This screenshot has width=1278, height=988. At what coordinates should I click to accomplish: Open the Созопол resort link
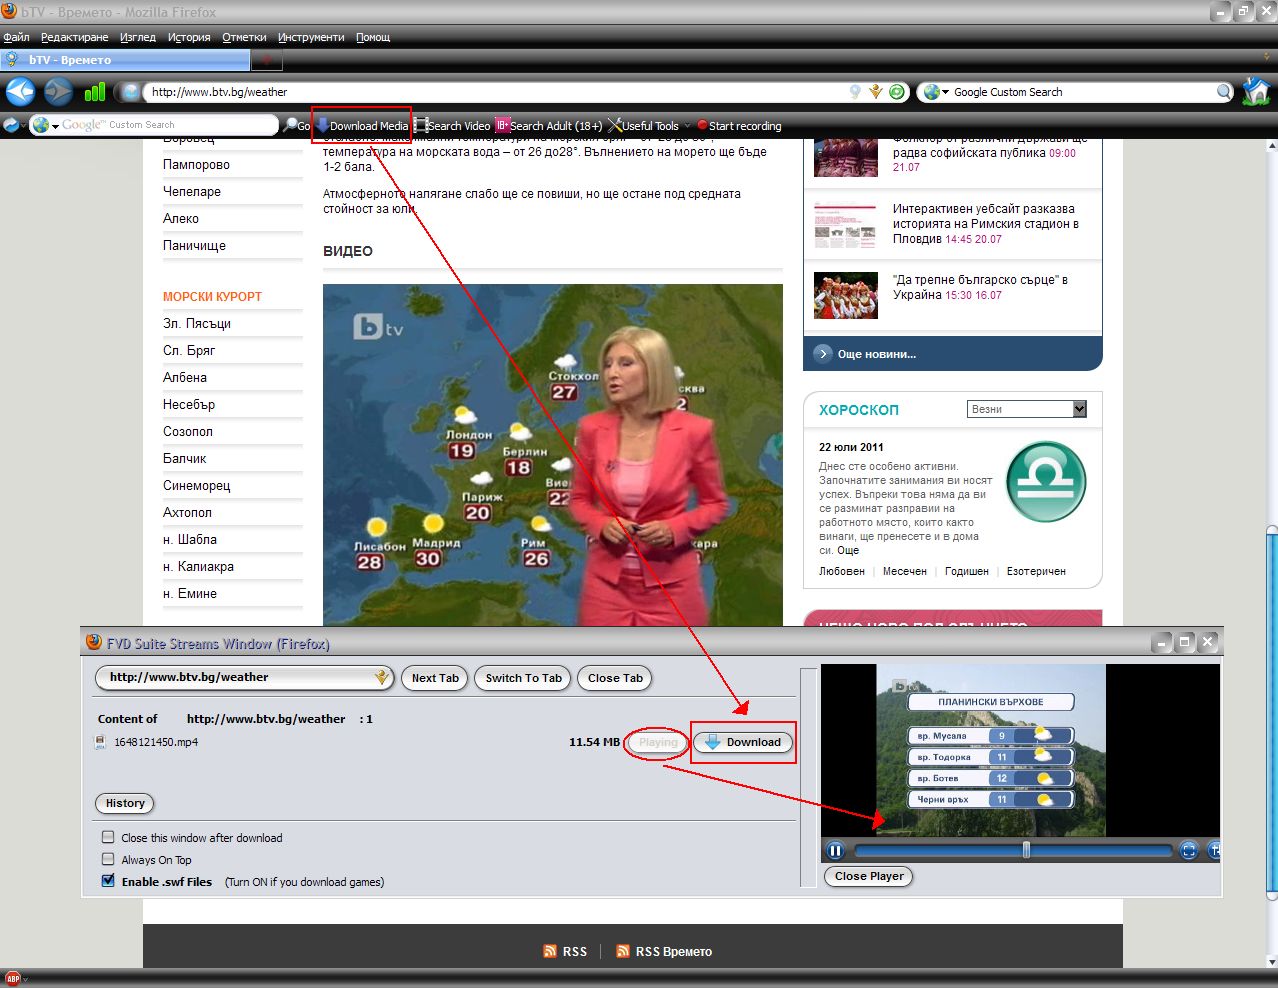point(188,432)
